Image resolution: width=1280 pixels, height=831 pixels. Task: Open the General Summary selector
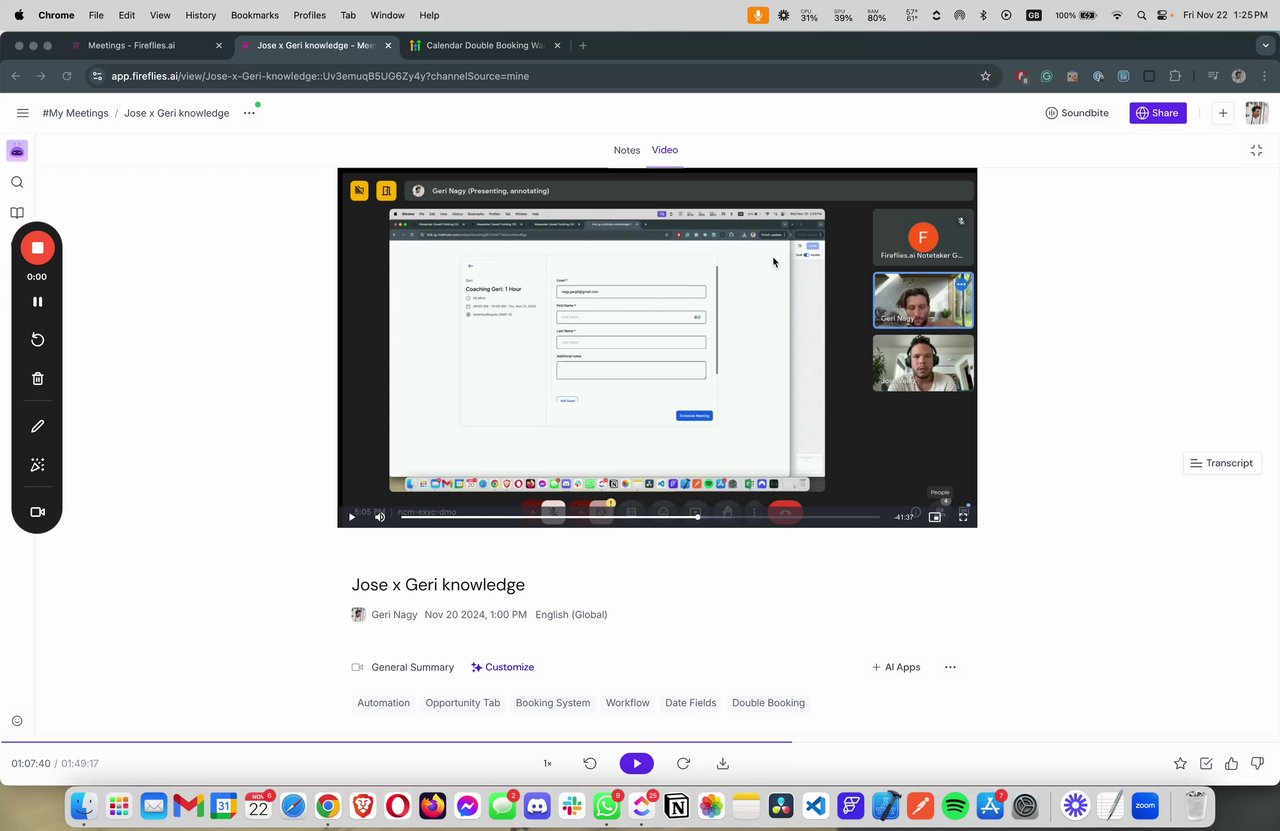coord(403,667)
